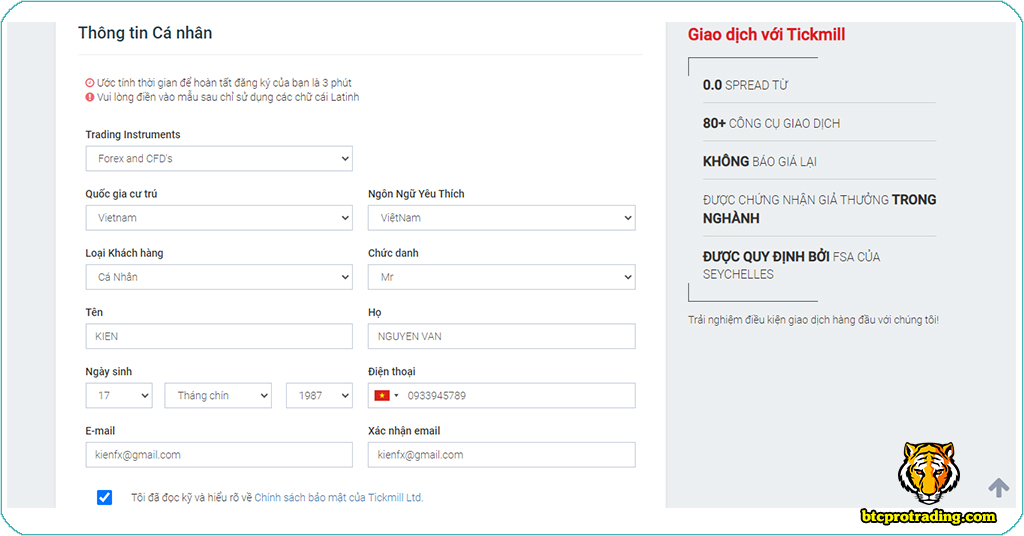Click the Xác nhận email input field
The height and width of the screenshot is (536, 1024).
click(x=501, y=455)
